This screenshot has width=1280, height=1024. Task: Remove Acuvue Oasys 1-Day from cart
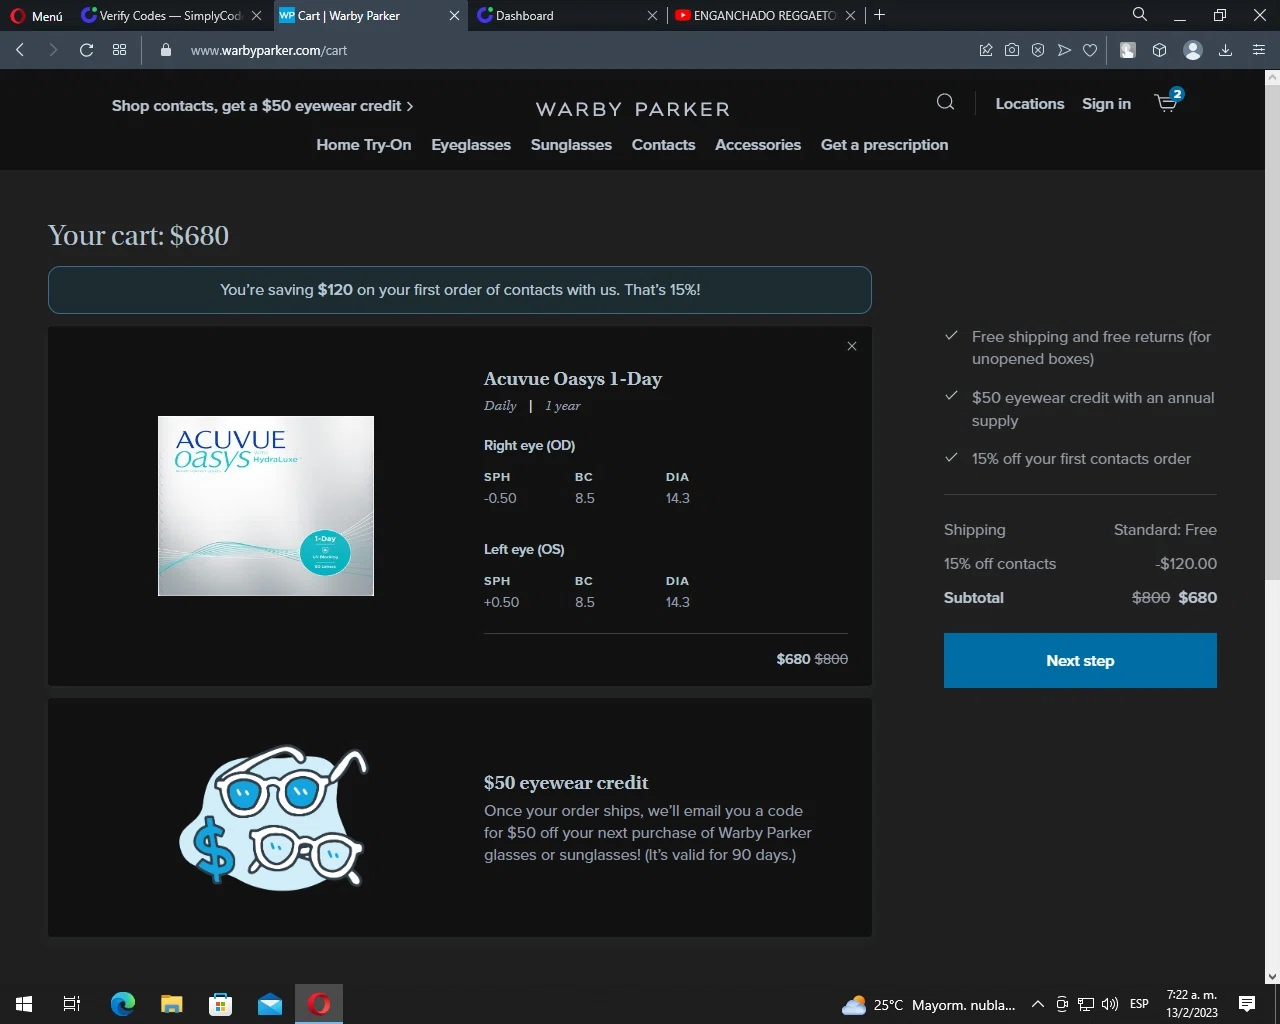(852, 346)
